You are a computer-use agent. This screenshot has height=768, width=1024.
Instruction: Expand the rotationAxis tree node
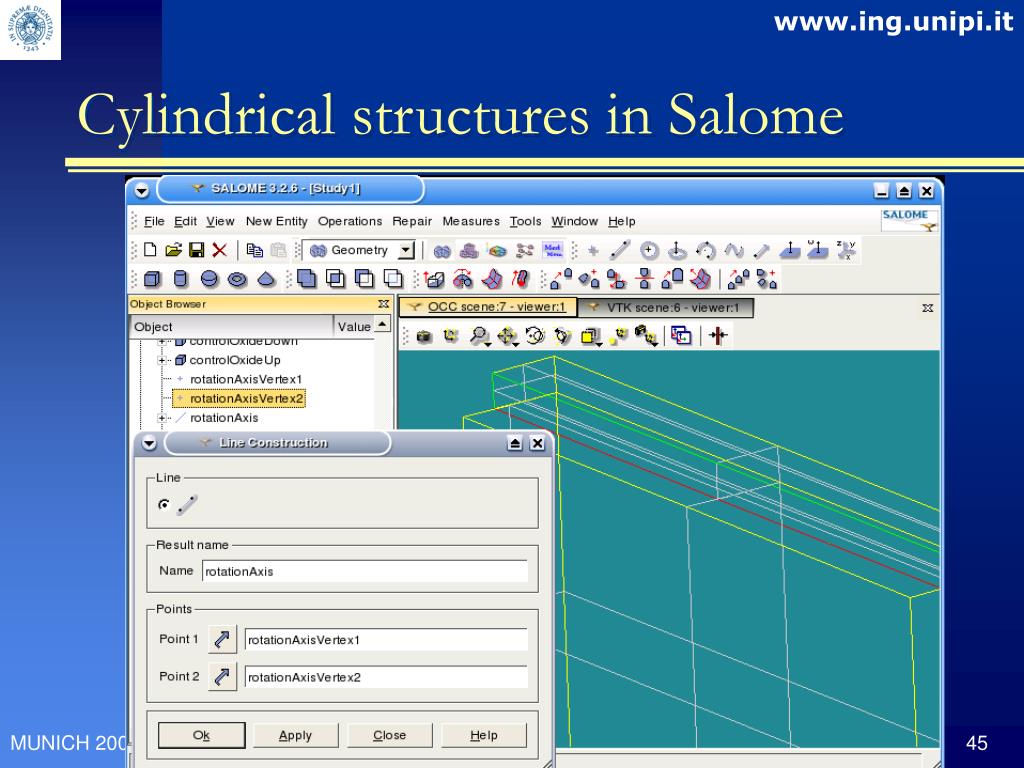tap(161, 418)
